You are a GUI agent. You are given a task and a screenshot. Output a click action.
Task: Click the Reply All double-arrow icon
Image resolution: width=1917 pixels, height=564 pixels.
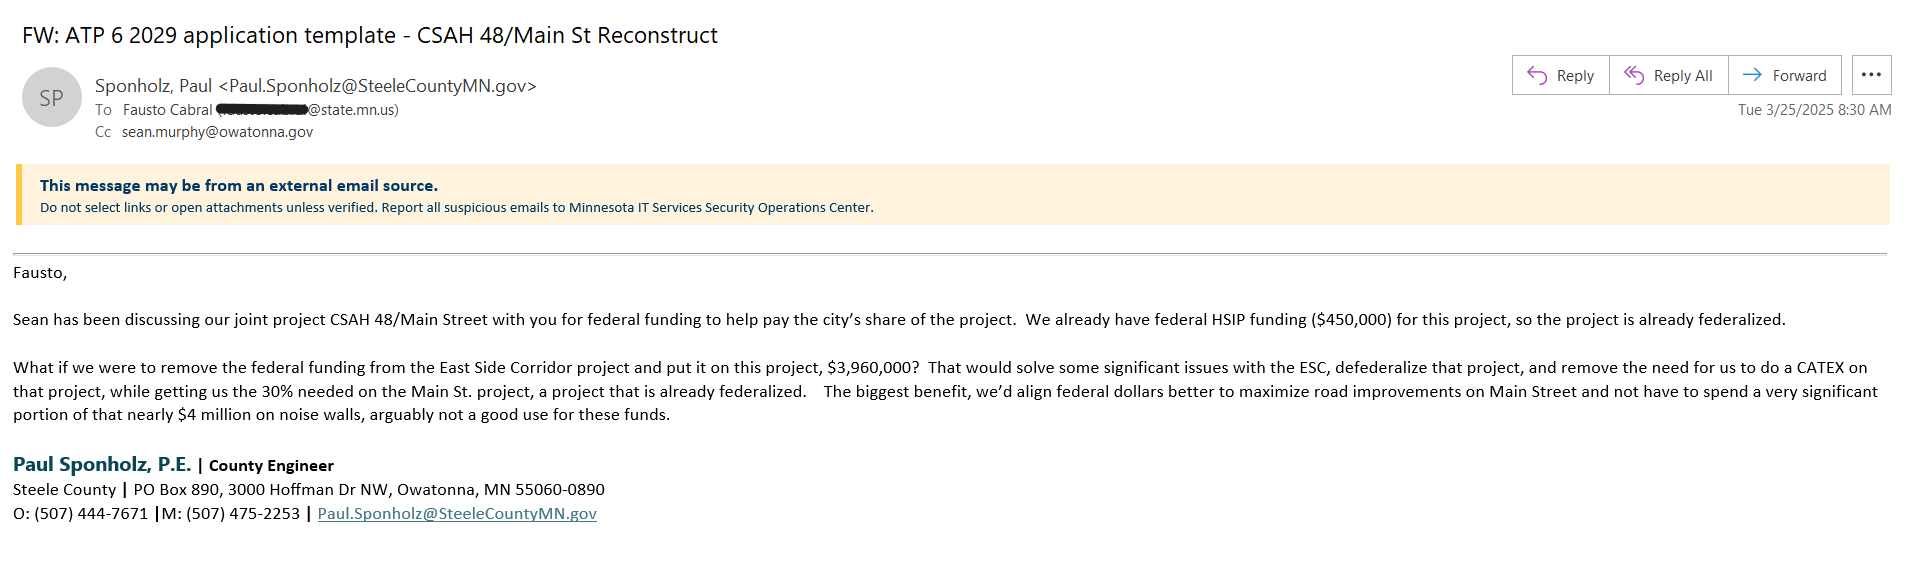pyautogui.click(x=1634, y=75)
